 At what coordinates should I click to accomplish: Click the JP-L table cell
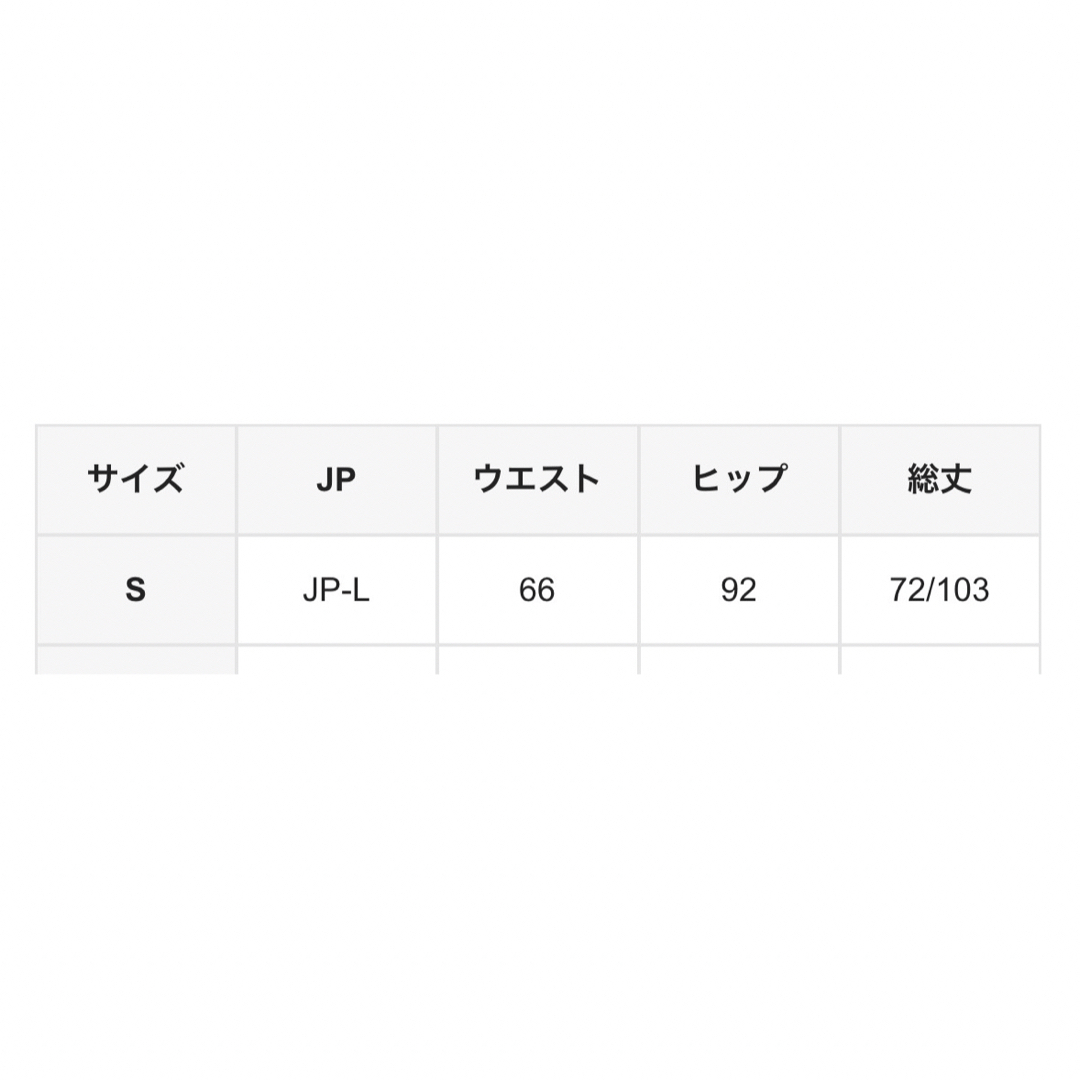(337, 590)
